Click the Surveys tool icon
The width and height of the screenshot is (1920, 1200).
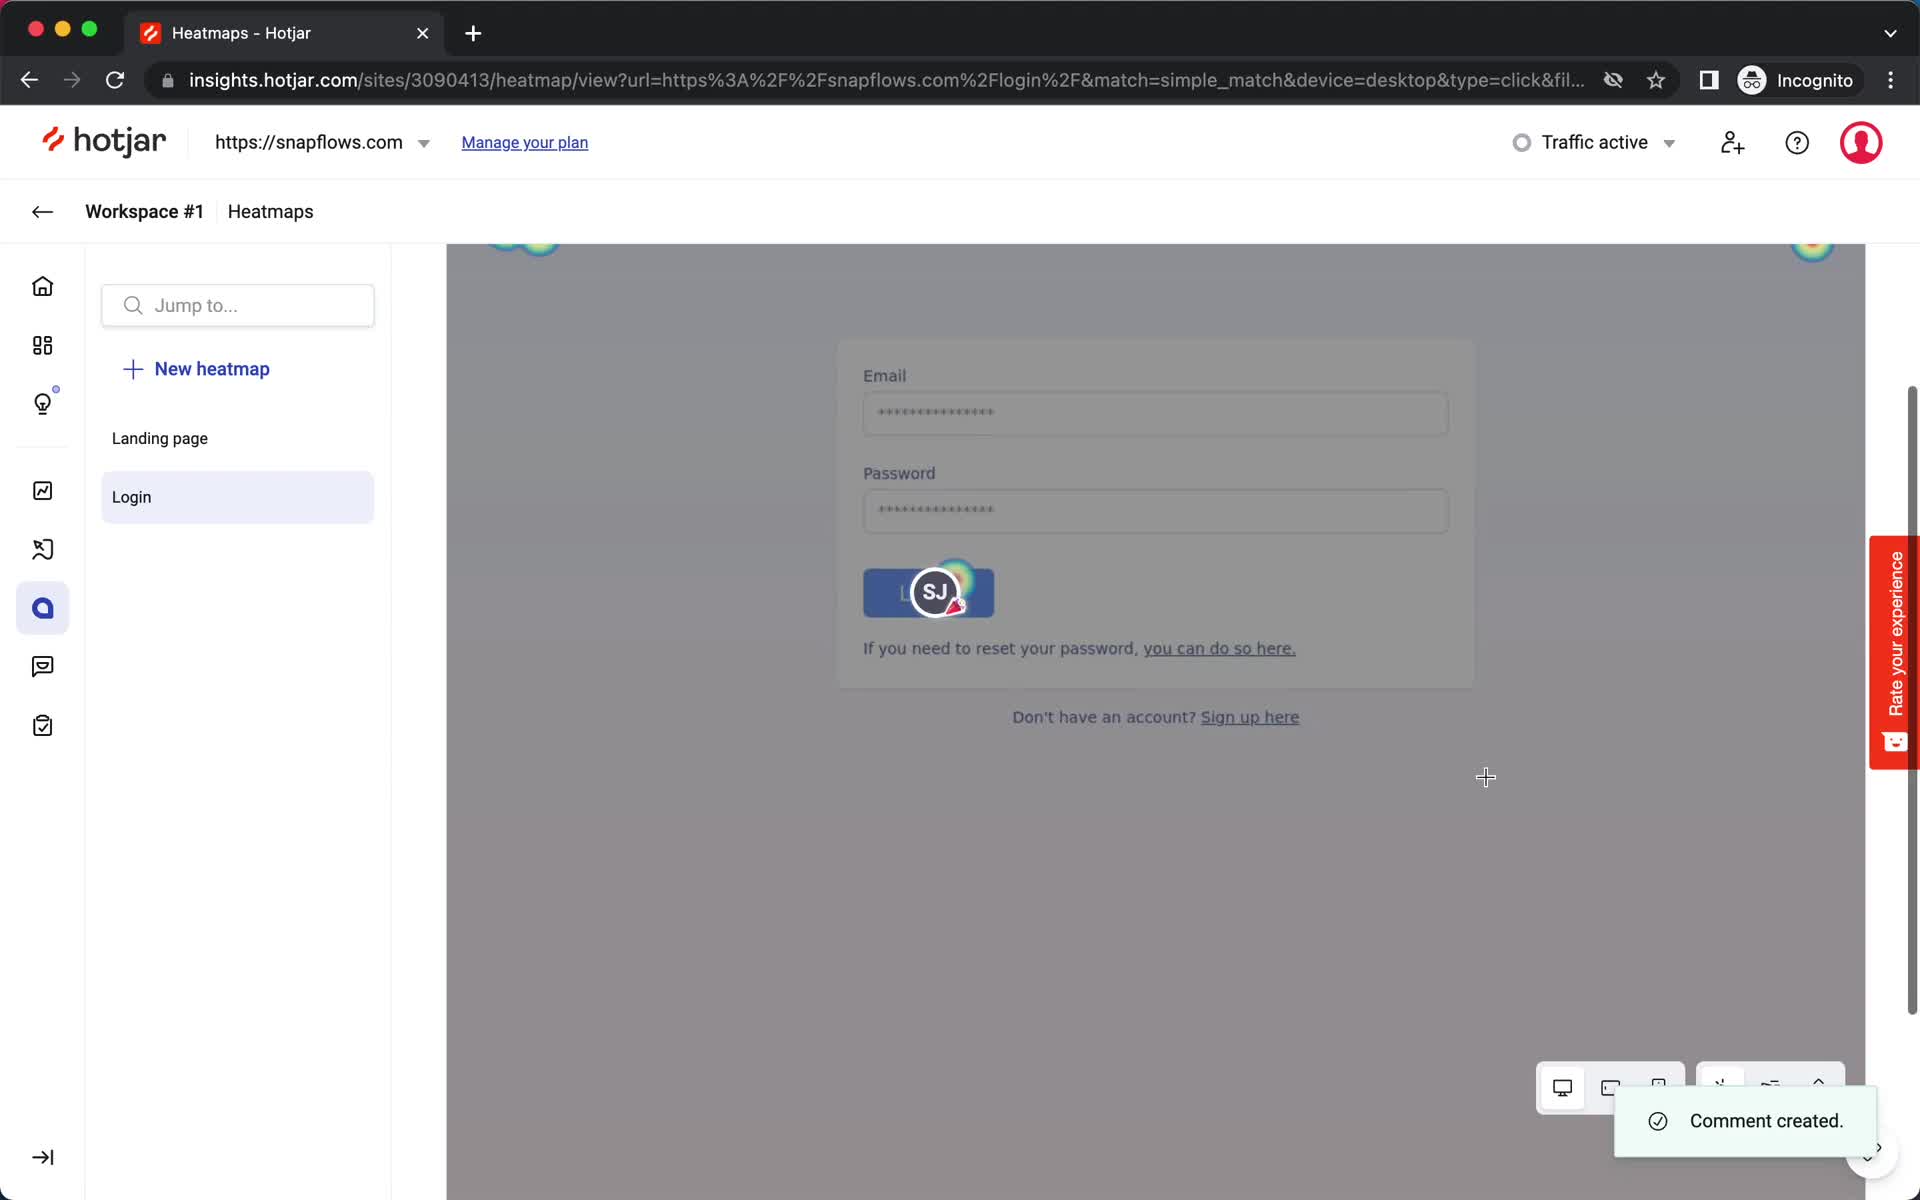pos(43,726)
